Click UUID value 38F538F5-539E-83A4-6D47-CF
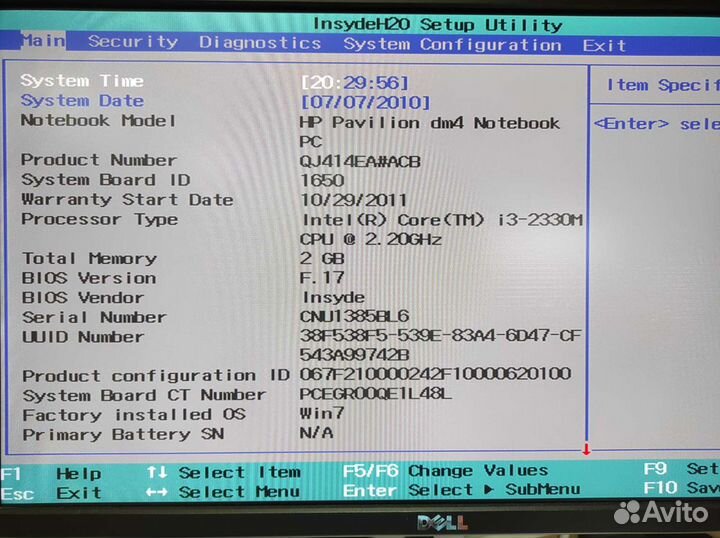 point(440,336)
